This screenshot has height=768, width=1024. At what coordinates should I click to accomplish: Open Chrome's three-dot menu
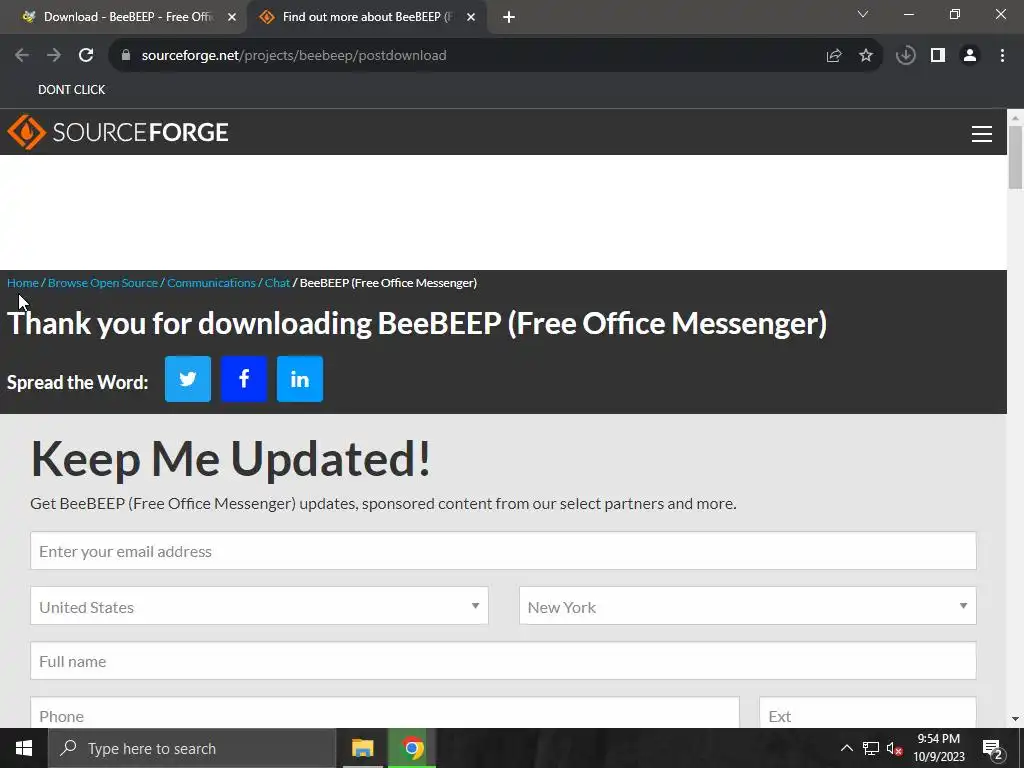pyautogui.click(x=1002, y=56)
